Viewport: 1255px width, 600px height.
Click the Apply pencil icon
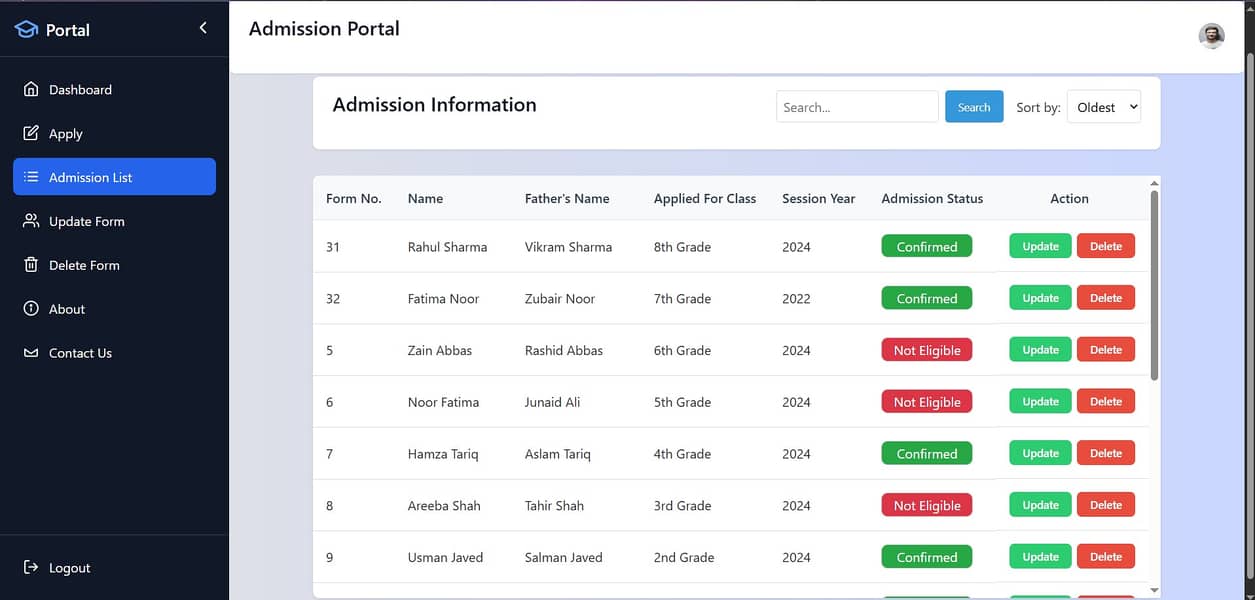31,133
